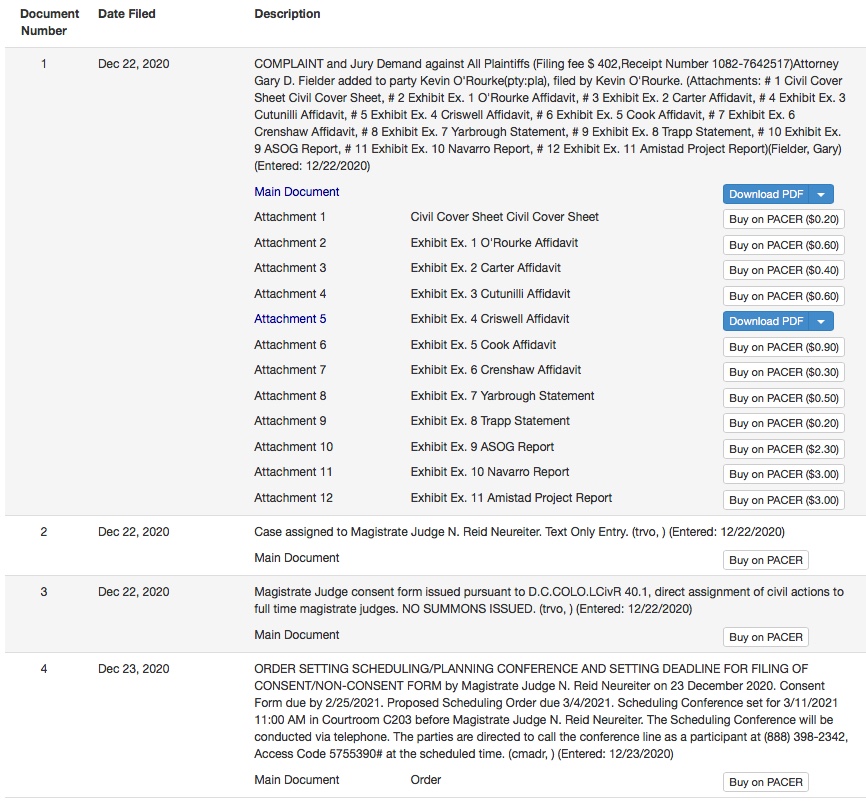Click the 'Case assigned to Magistrate Judge' entry text
This screenshot has width=866, height=811.
(519, 531)
